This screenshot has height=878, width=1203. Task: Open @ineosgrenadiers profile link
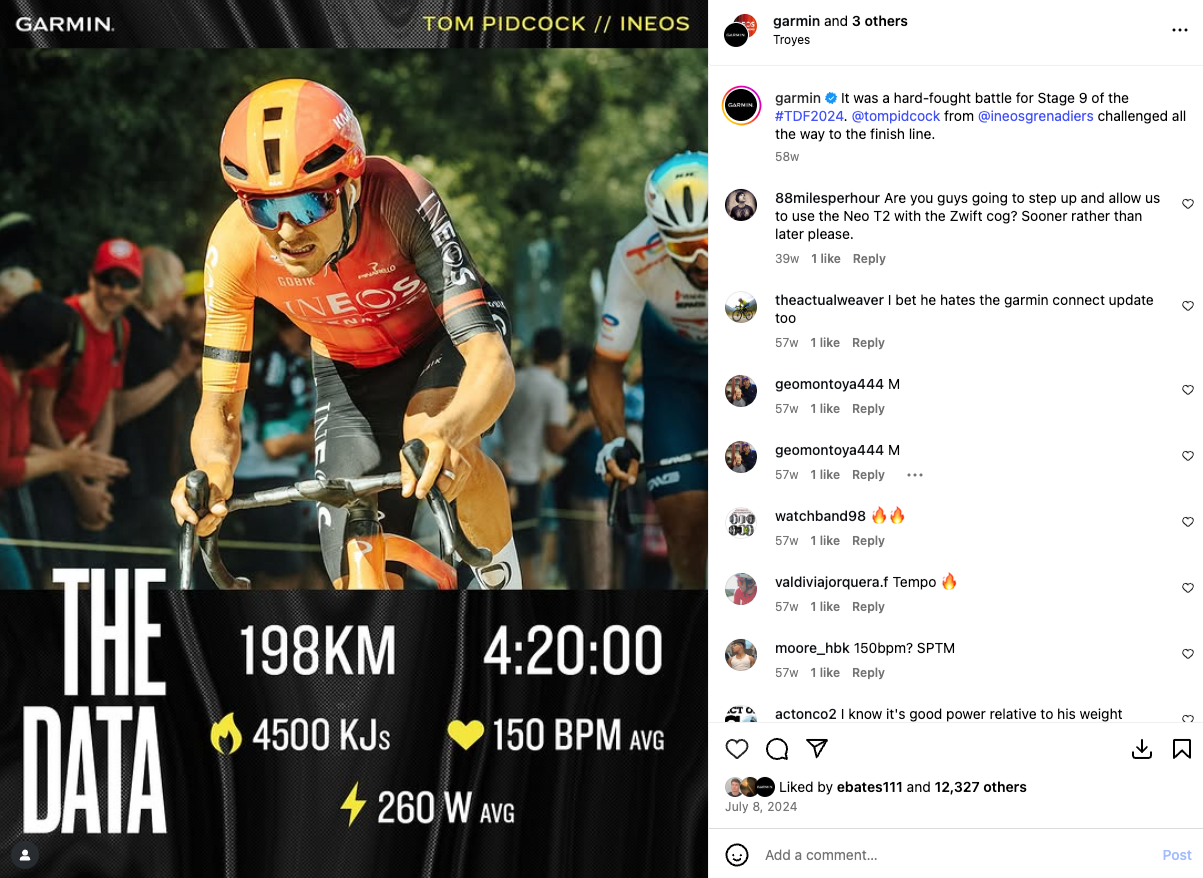[x=1036, y=116]
